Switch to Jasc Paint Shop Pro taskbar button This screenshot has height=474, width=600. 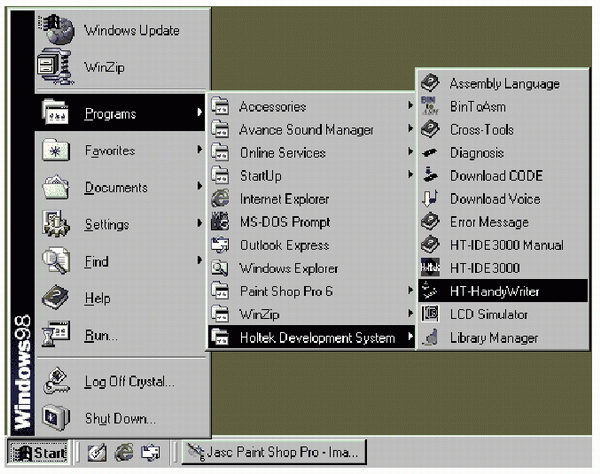pos(274,453)
